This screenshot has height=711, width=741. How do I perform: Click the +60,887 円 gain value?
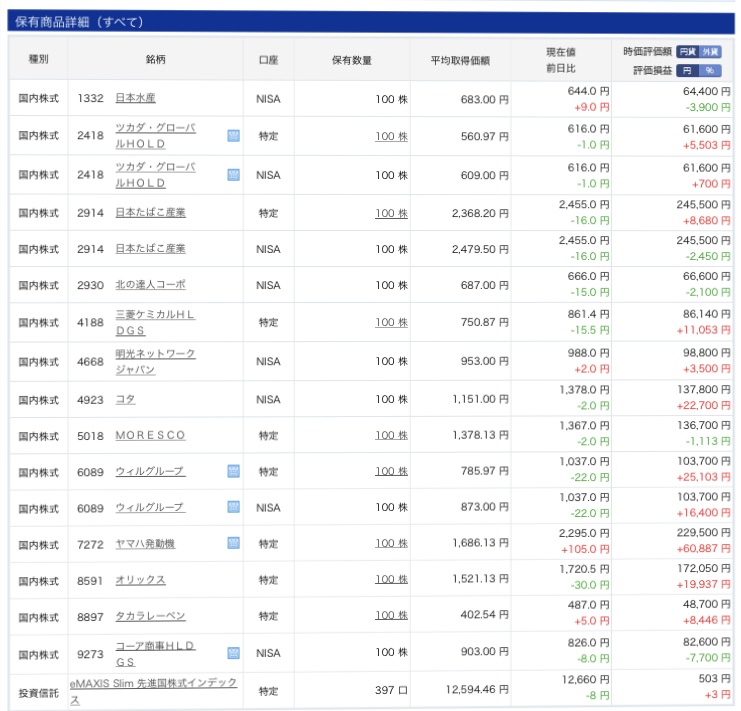click(x=704, y=548)
